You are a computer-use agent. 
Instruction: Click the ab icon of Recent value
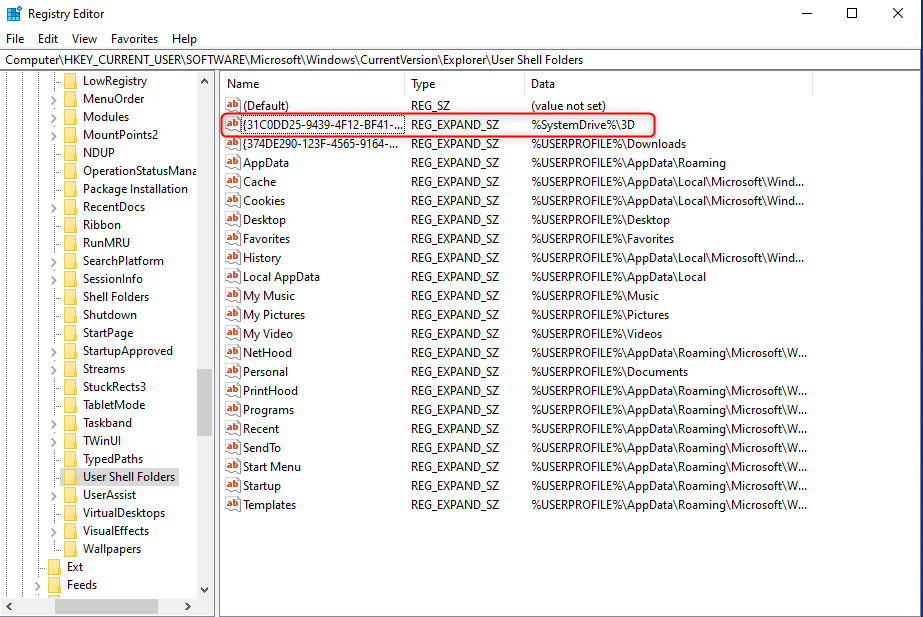[x=233, y=429]
